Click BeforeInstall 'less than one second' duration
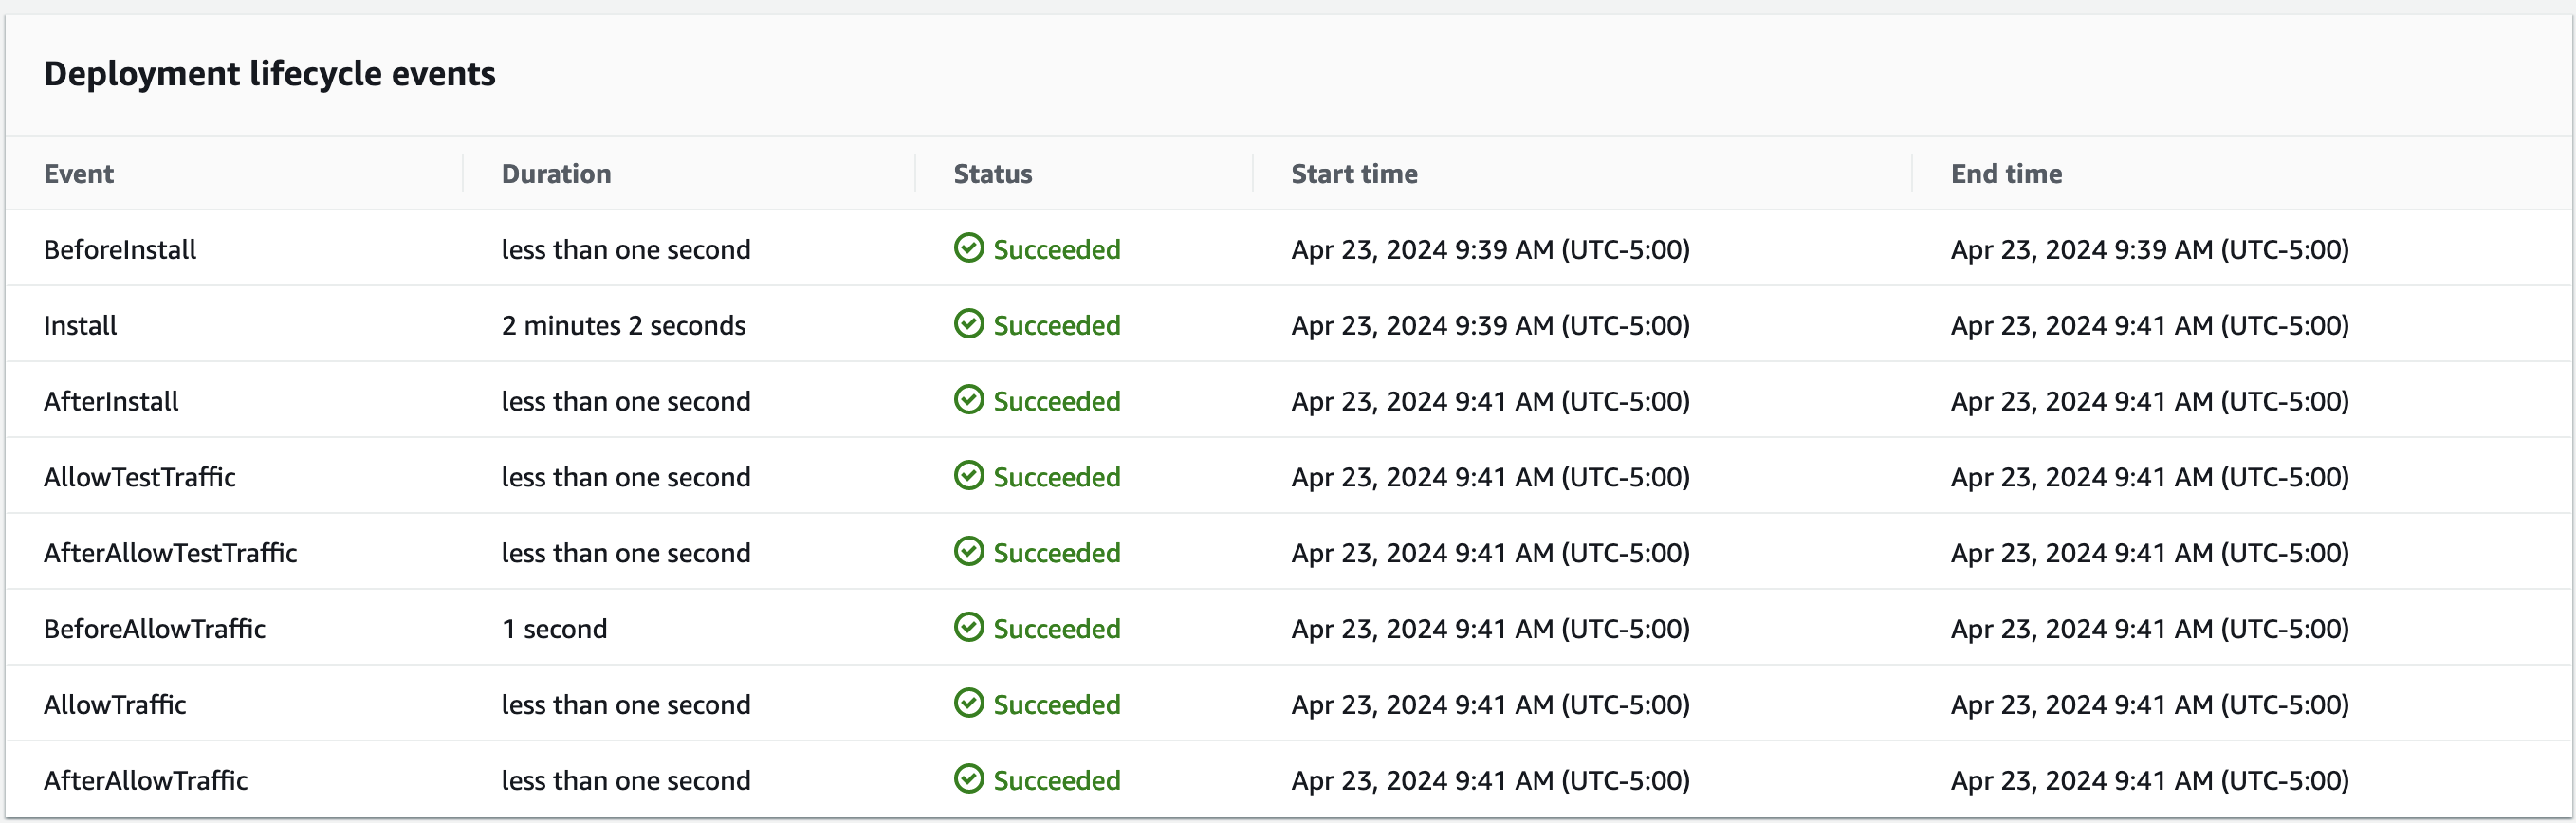Image resolution: width=2576 pixels, height=823 pixels. tap(626, 250)
